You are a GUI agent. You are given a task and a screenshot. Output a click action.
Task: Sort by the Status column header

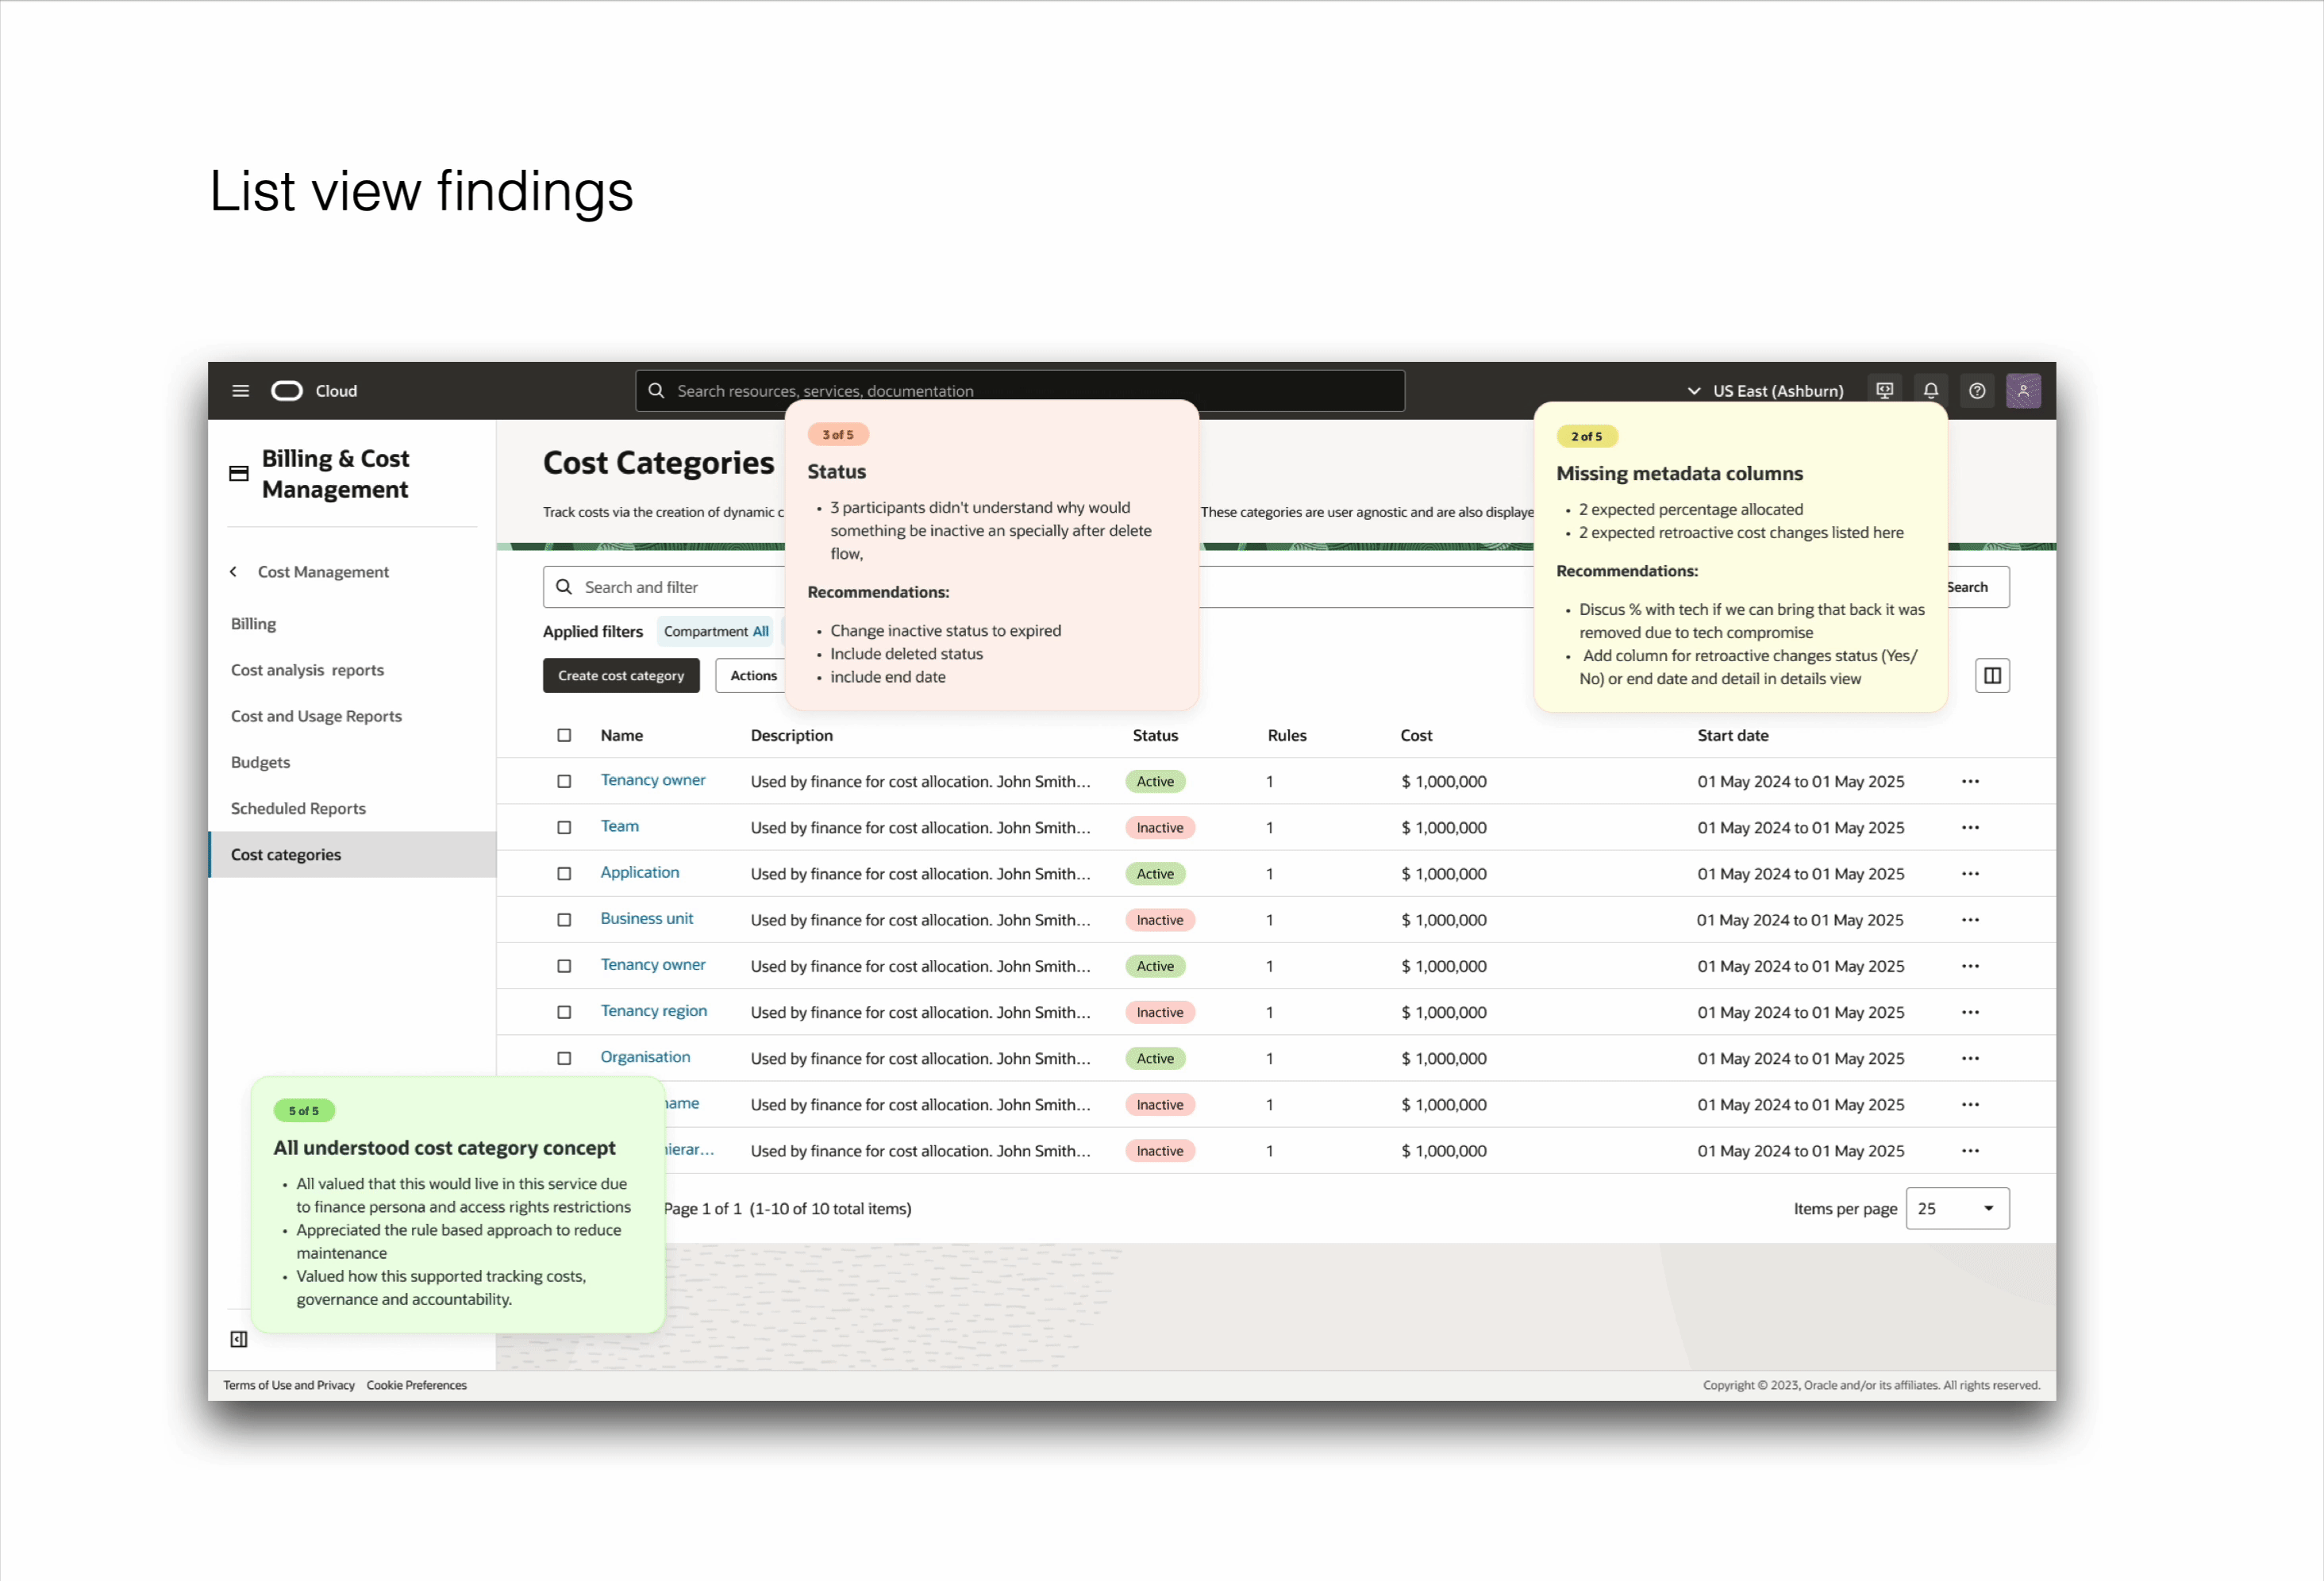(1155, 736)
